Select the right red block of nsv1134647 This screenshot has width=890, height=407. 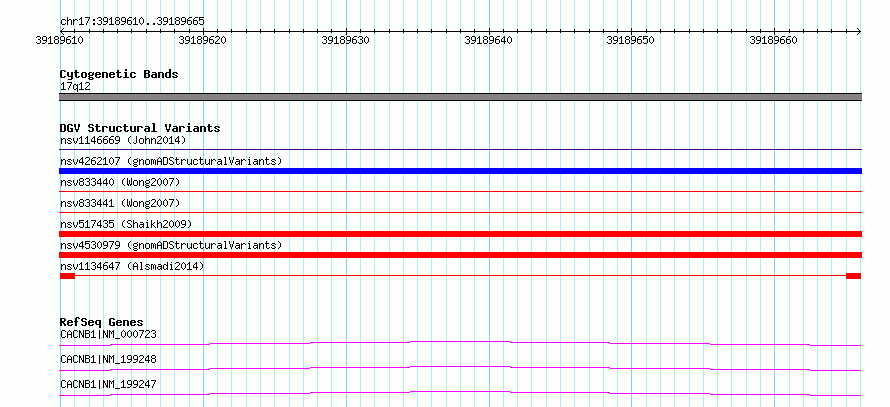click(x=854, y=276)
